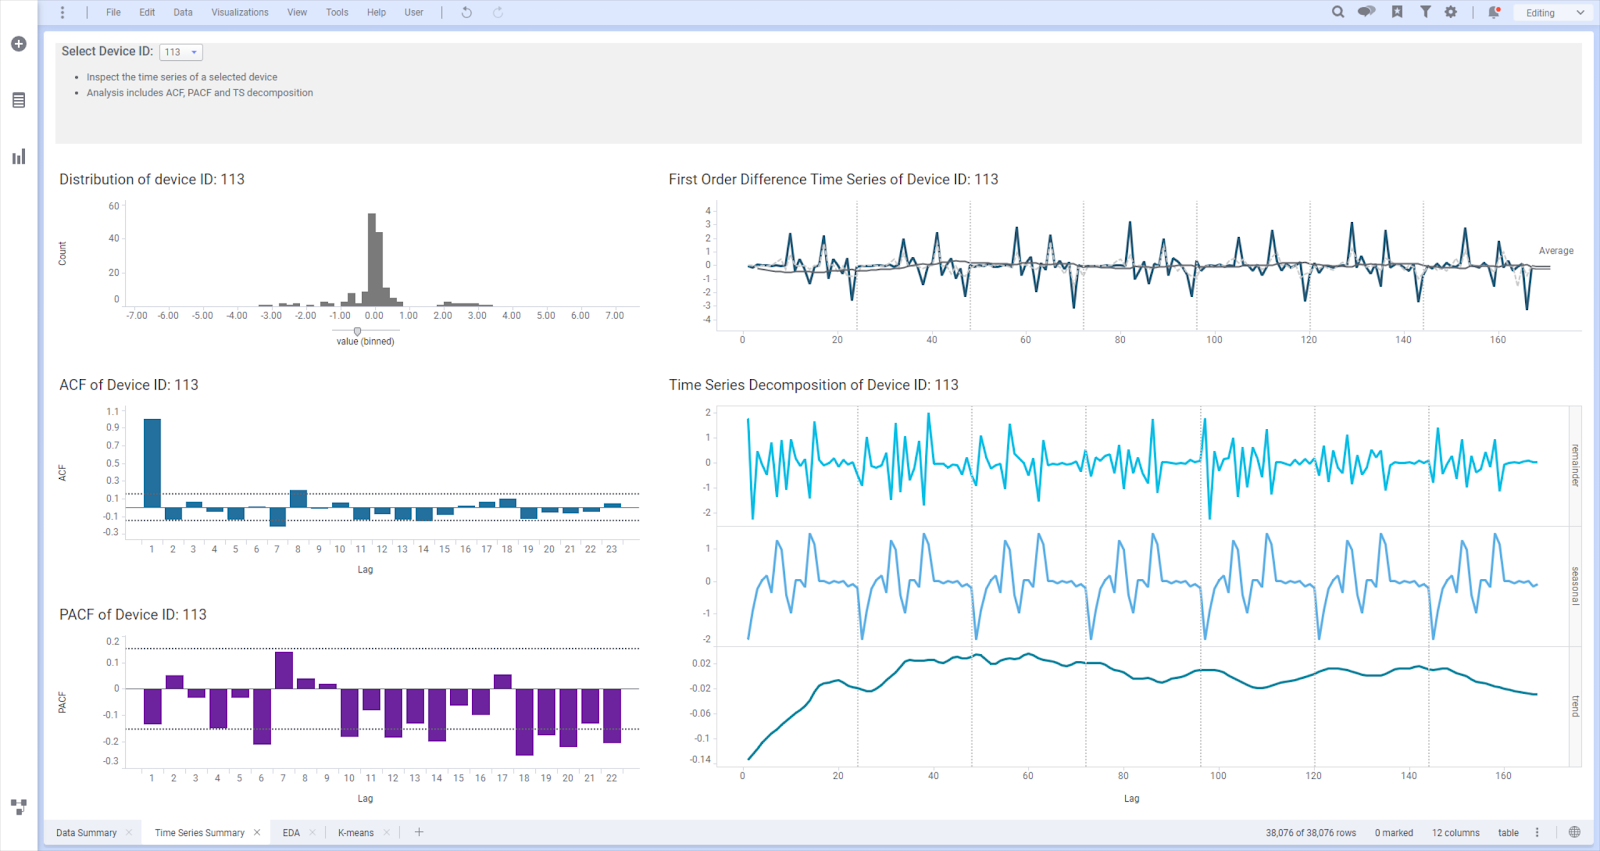This screenshot has width=1600, height=851.
Task: Switch to the K-means tab
Action: (356, 833)
